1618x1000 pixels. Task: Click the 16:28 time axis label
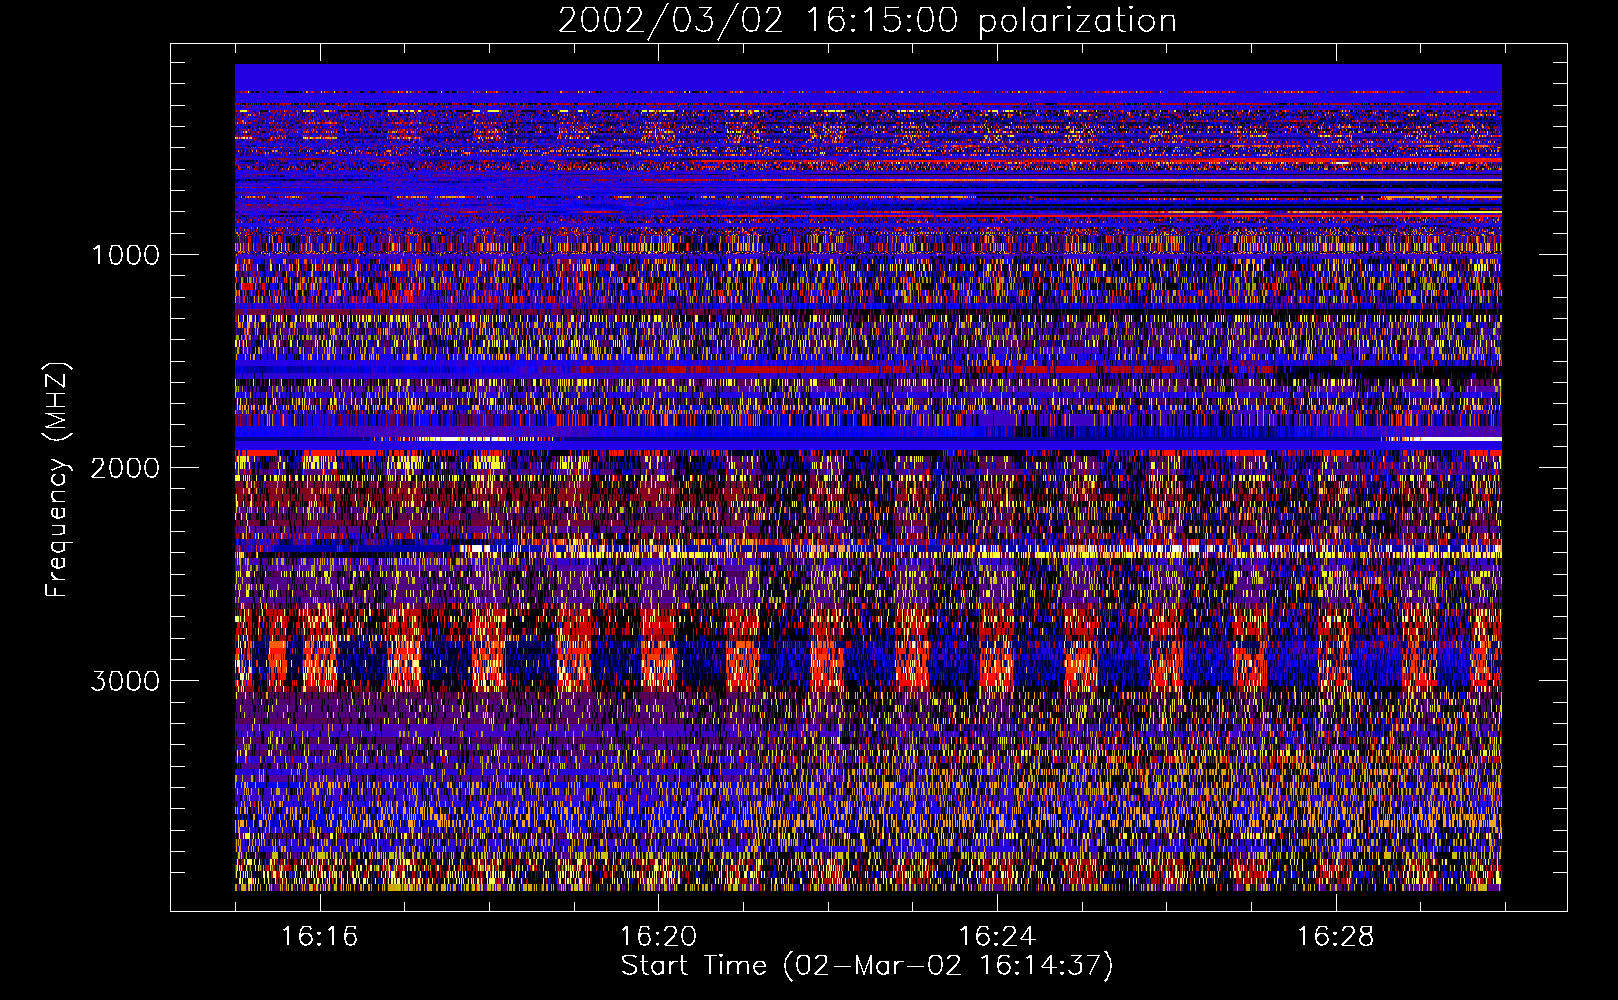pos(1336,936)
